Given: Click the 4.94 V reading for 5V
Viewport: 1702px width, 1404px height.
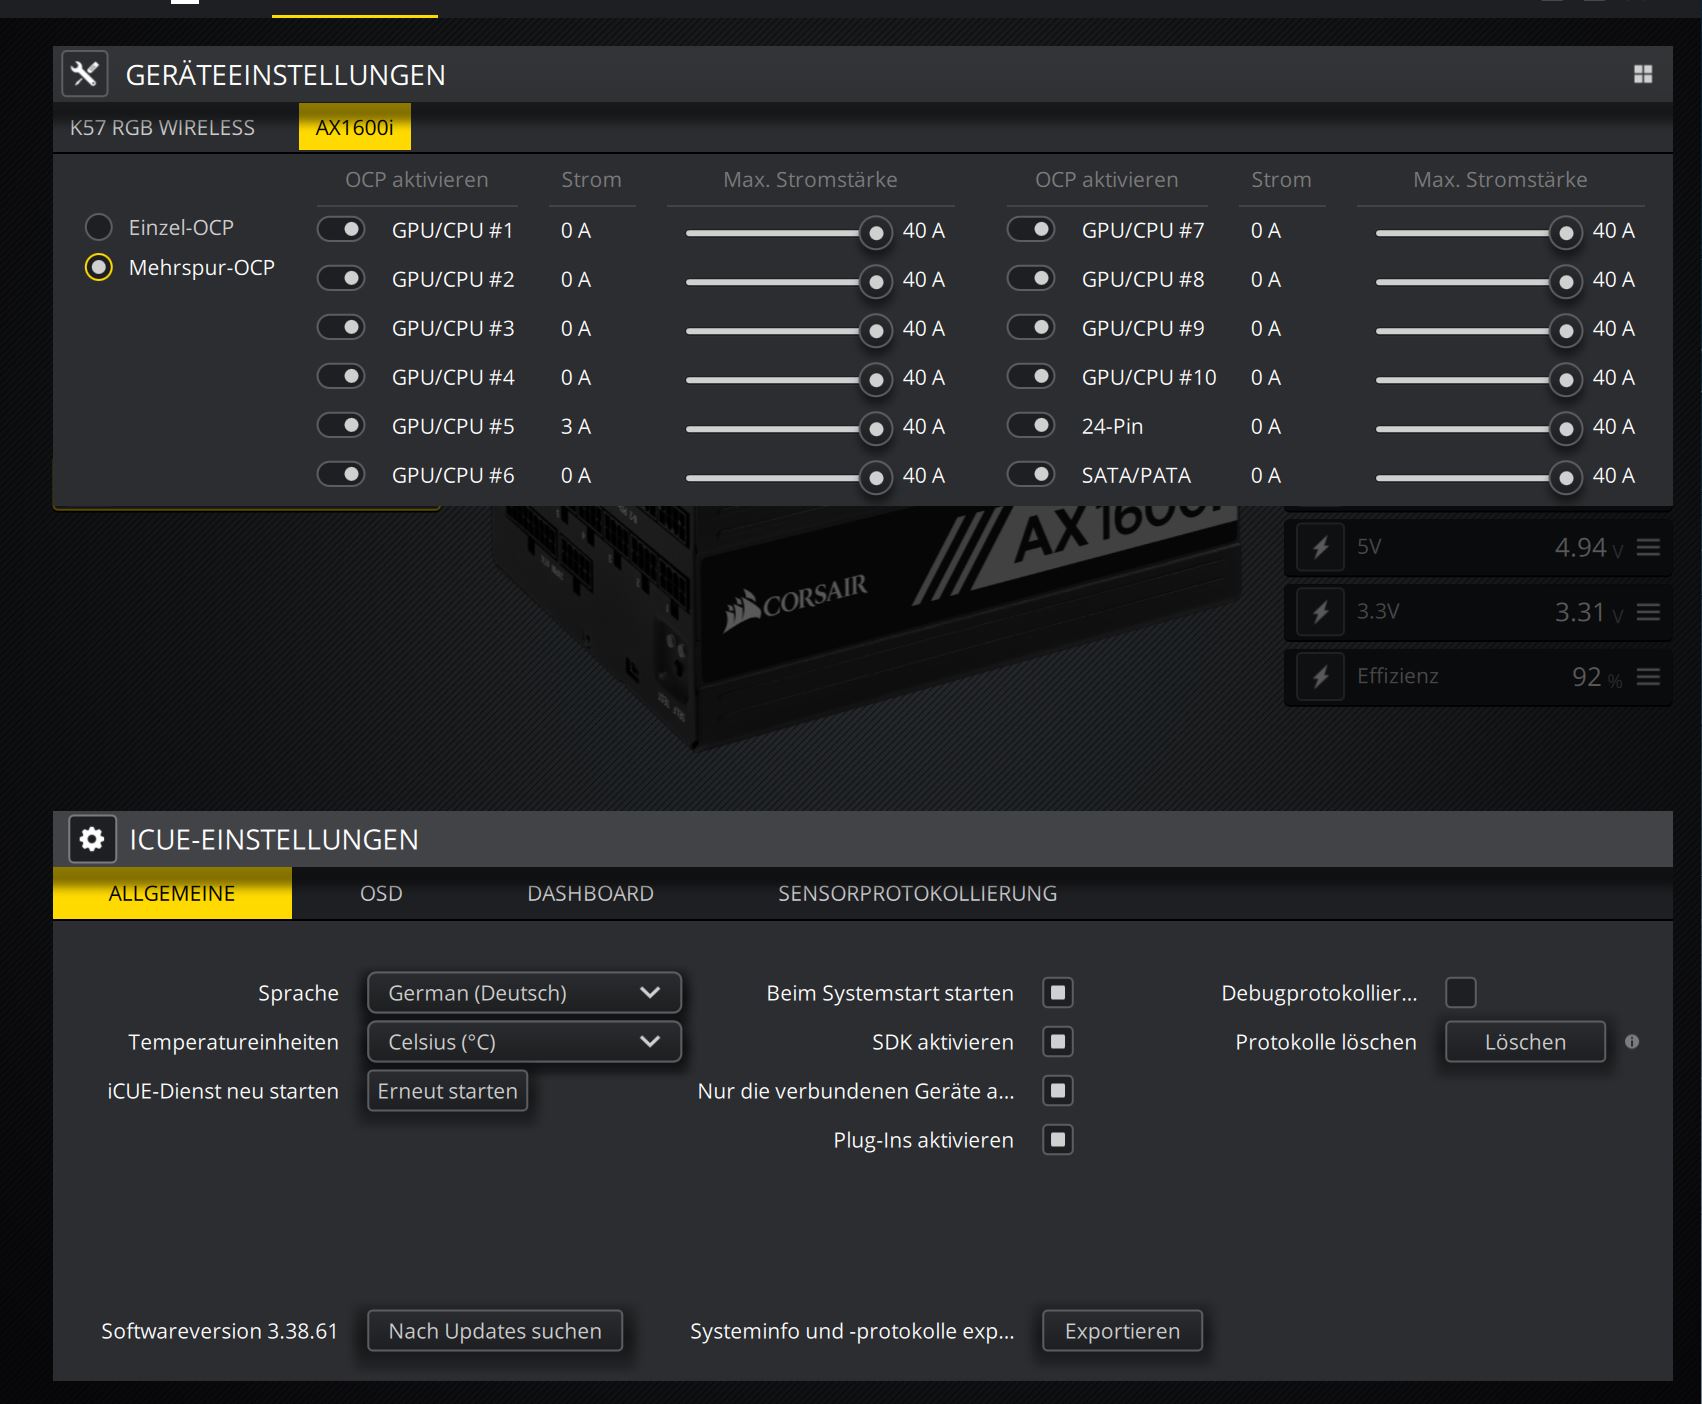Looking at the screenshot, I should click(x=1588, y=547).
